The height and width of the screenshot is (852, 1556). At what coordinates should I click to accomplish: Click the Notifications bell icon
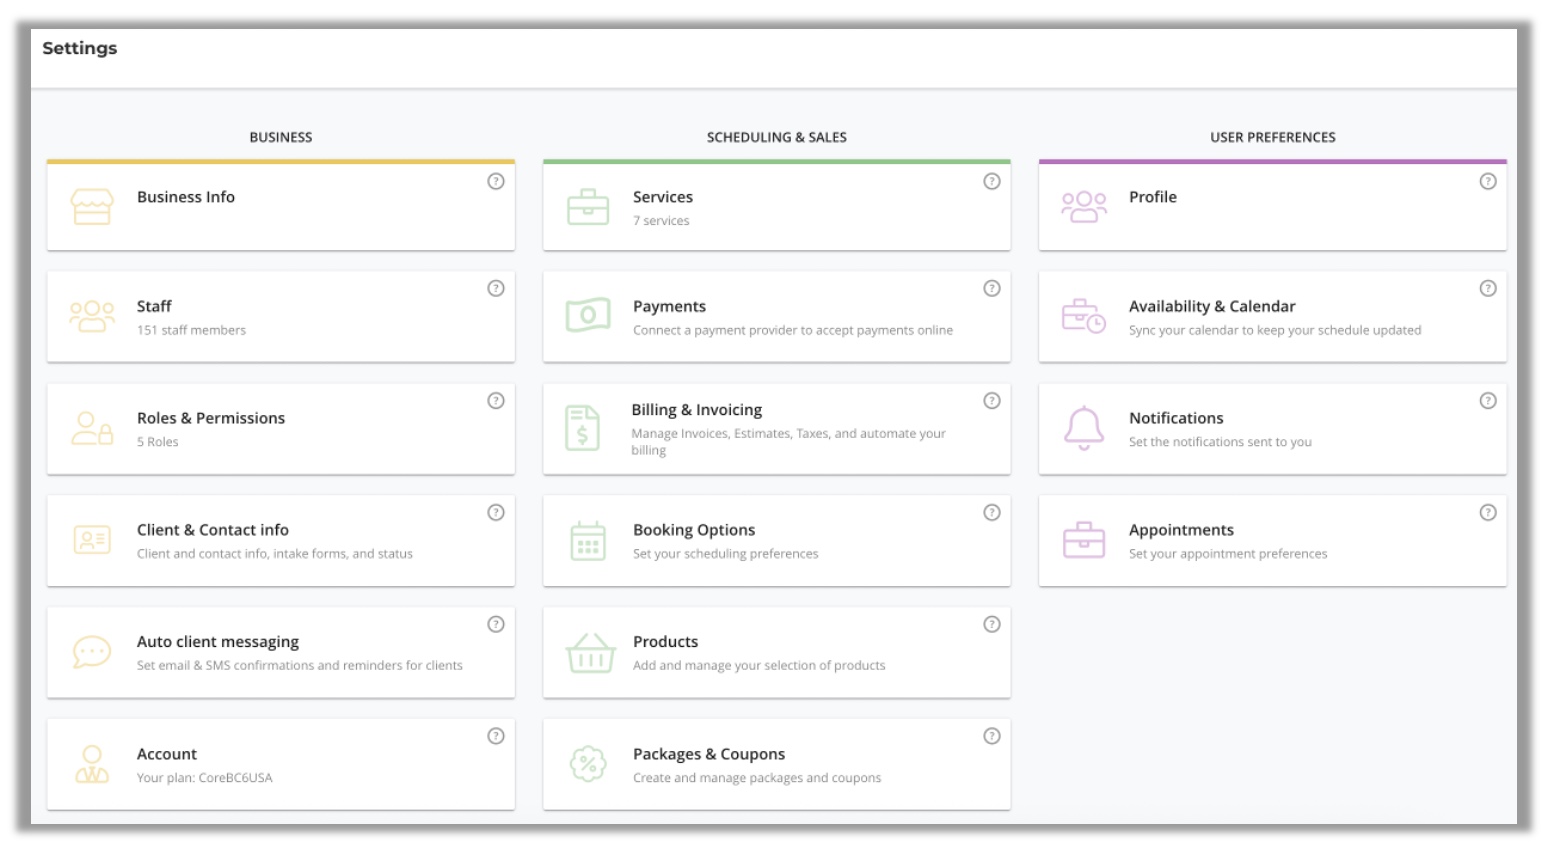point(1084,429)
